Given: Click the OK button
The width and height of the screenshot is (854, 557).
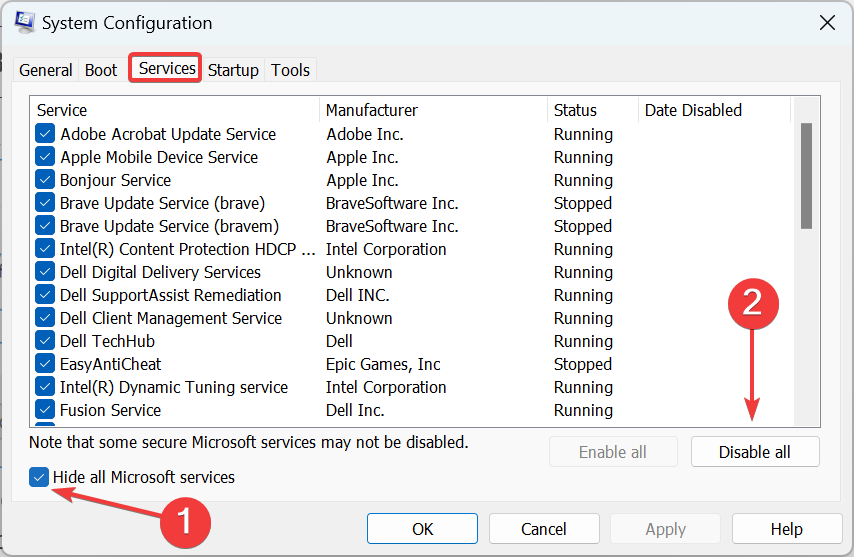Looking at the screenshot, I should point(422,529).
